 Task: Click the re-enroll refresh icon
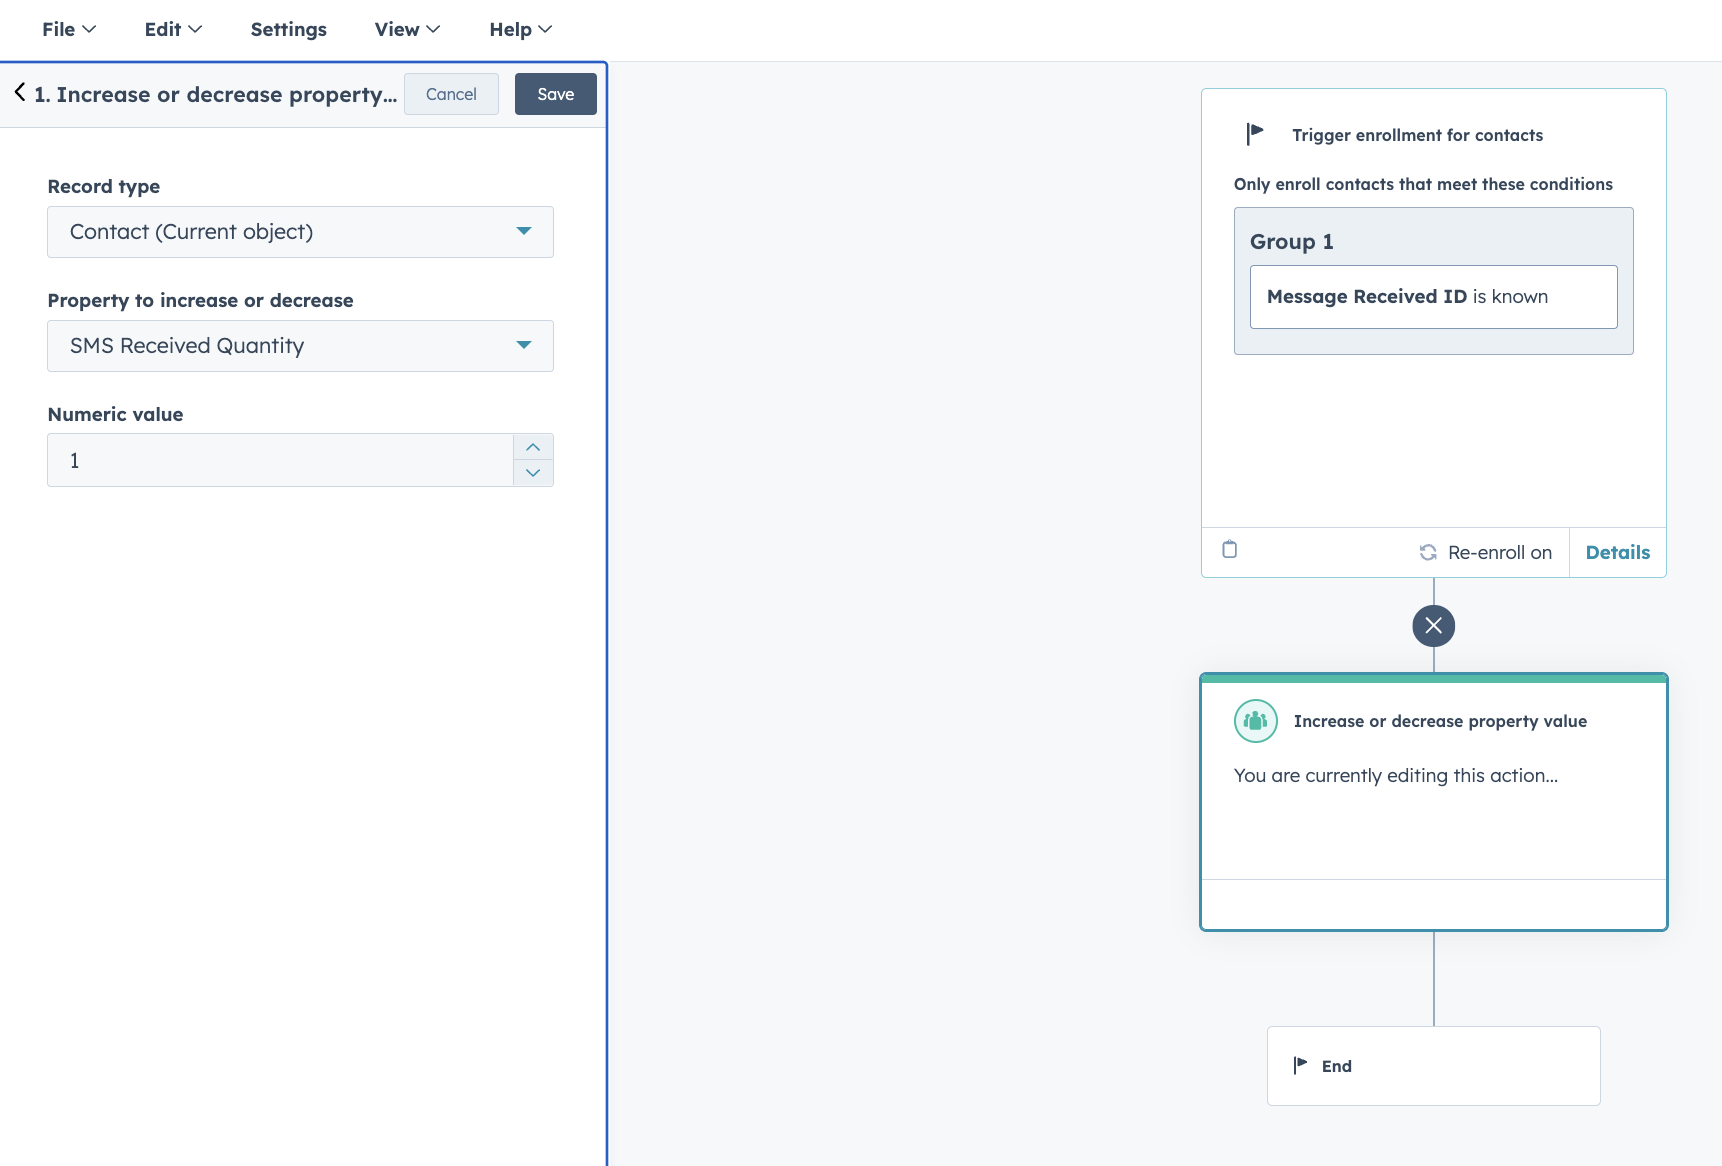(1430, 551)
